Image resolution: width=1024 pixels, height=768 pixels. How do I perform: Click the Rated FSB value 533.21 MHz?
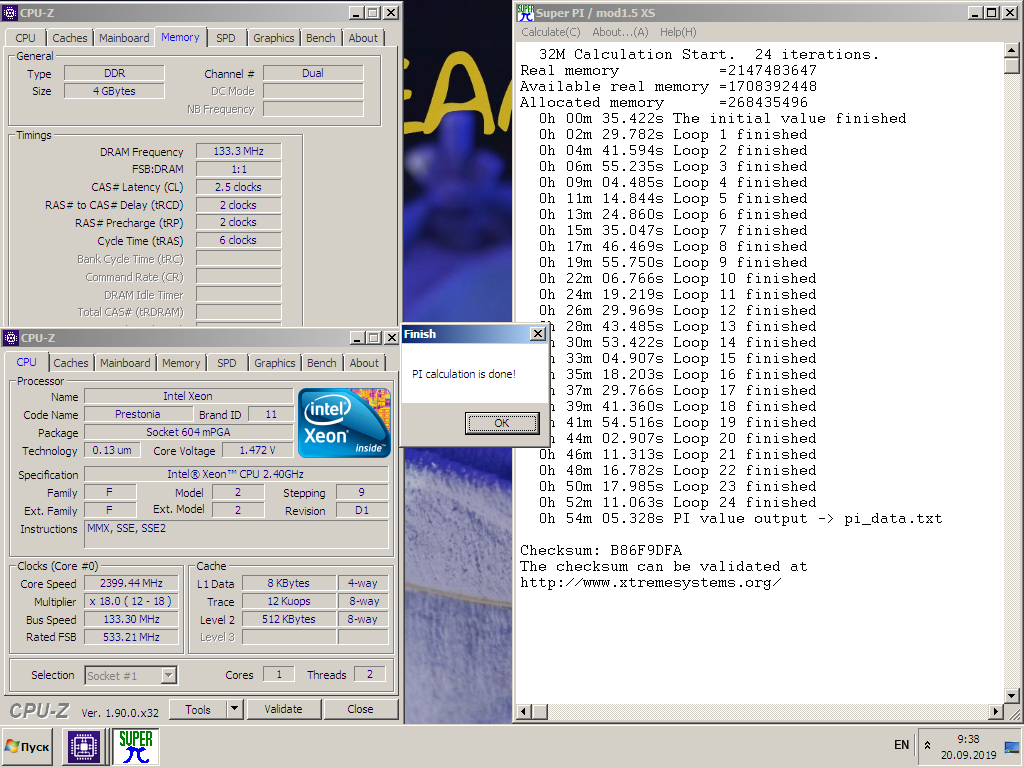(x=131, y=637)
